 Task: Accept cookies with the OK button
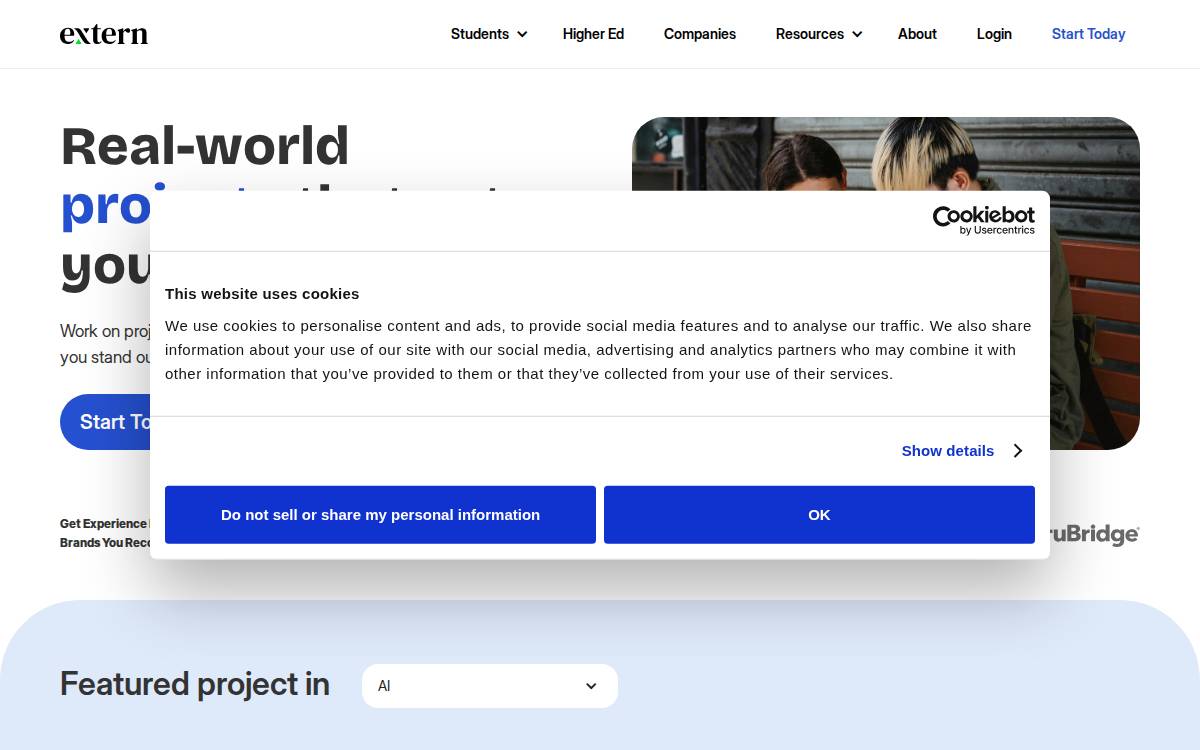coord(819,515)
